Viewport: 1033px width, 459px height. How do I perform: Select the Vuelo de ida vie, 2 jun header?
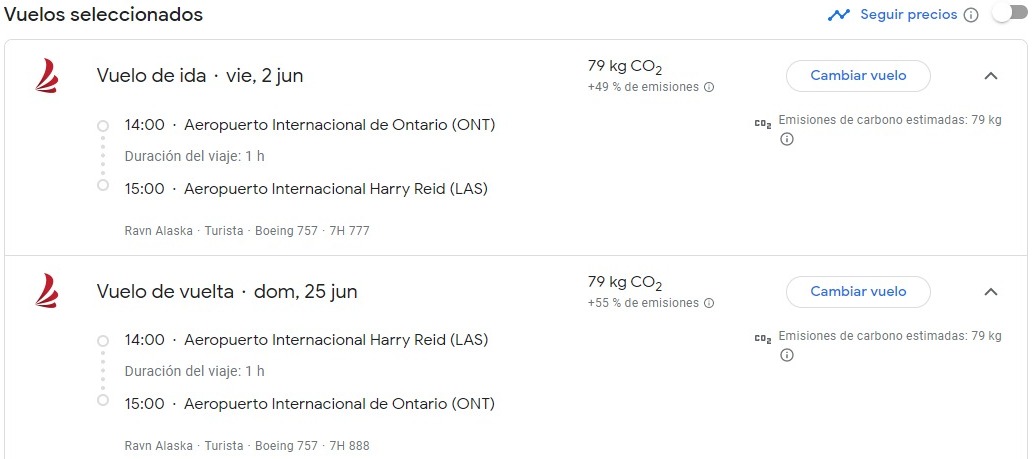[200, 76]
